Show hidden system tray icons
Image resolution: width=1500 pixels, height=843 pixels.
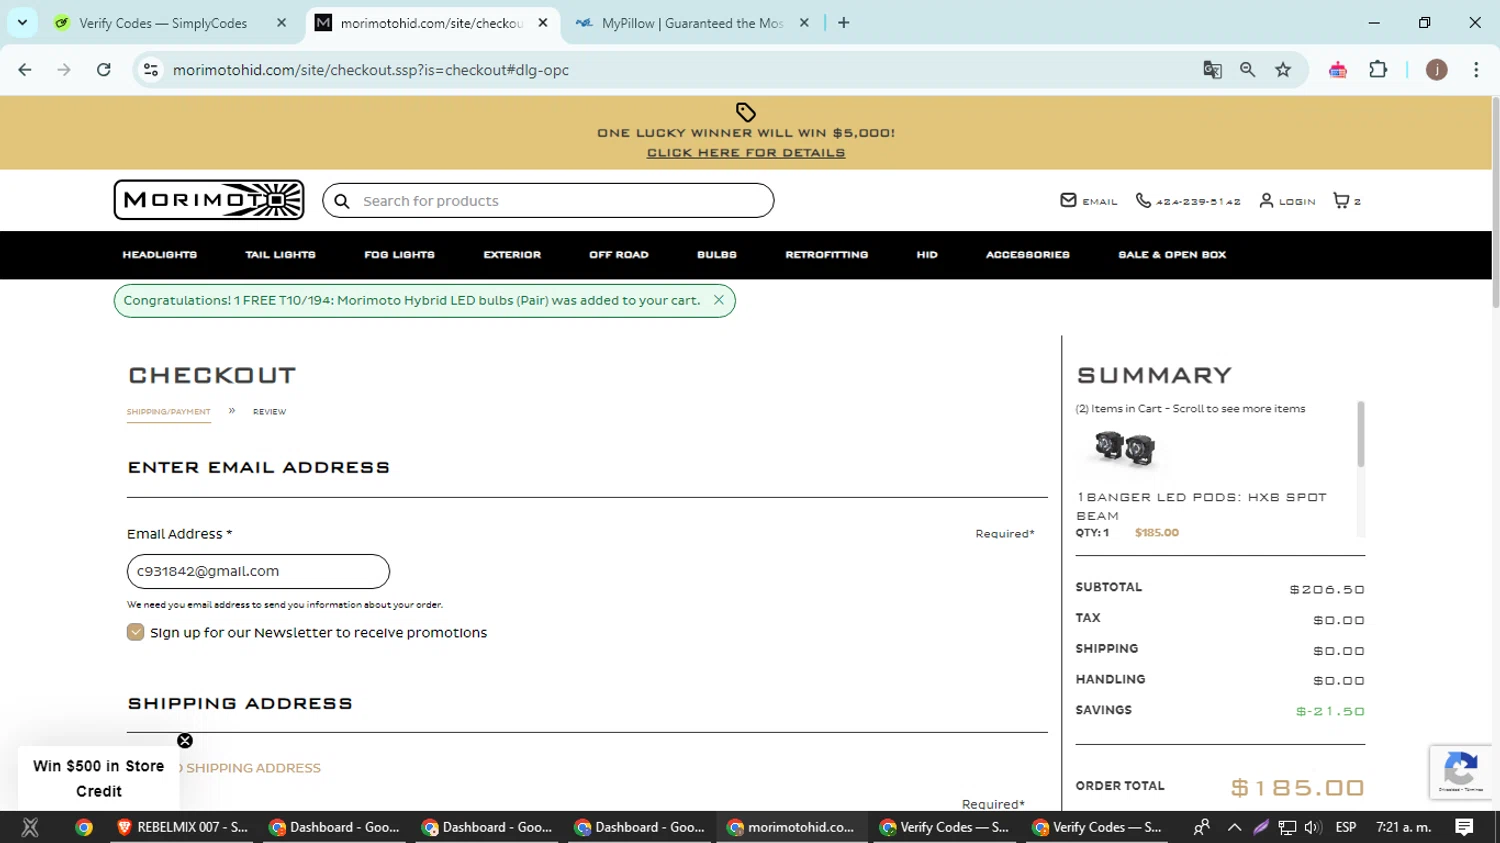1234,827
